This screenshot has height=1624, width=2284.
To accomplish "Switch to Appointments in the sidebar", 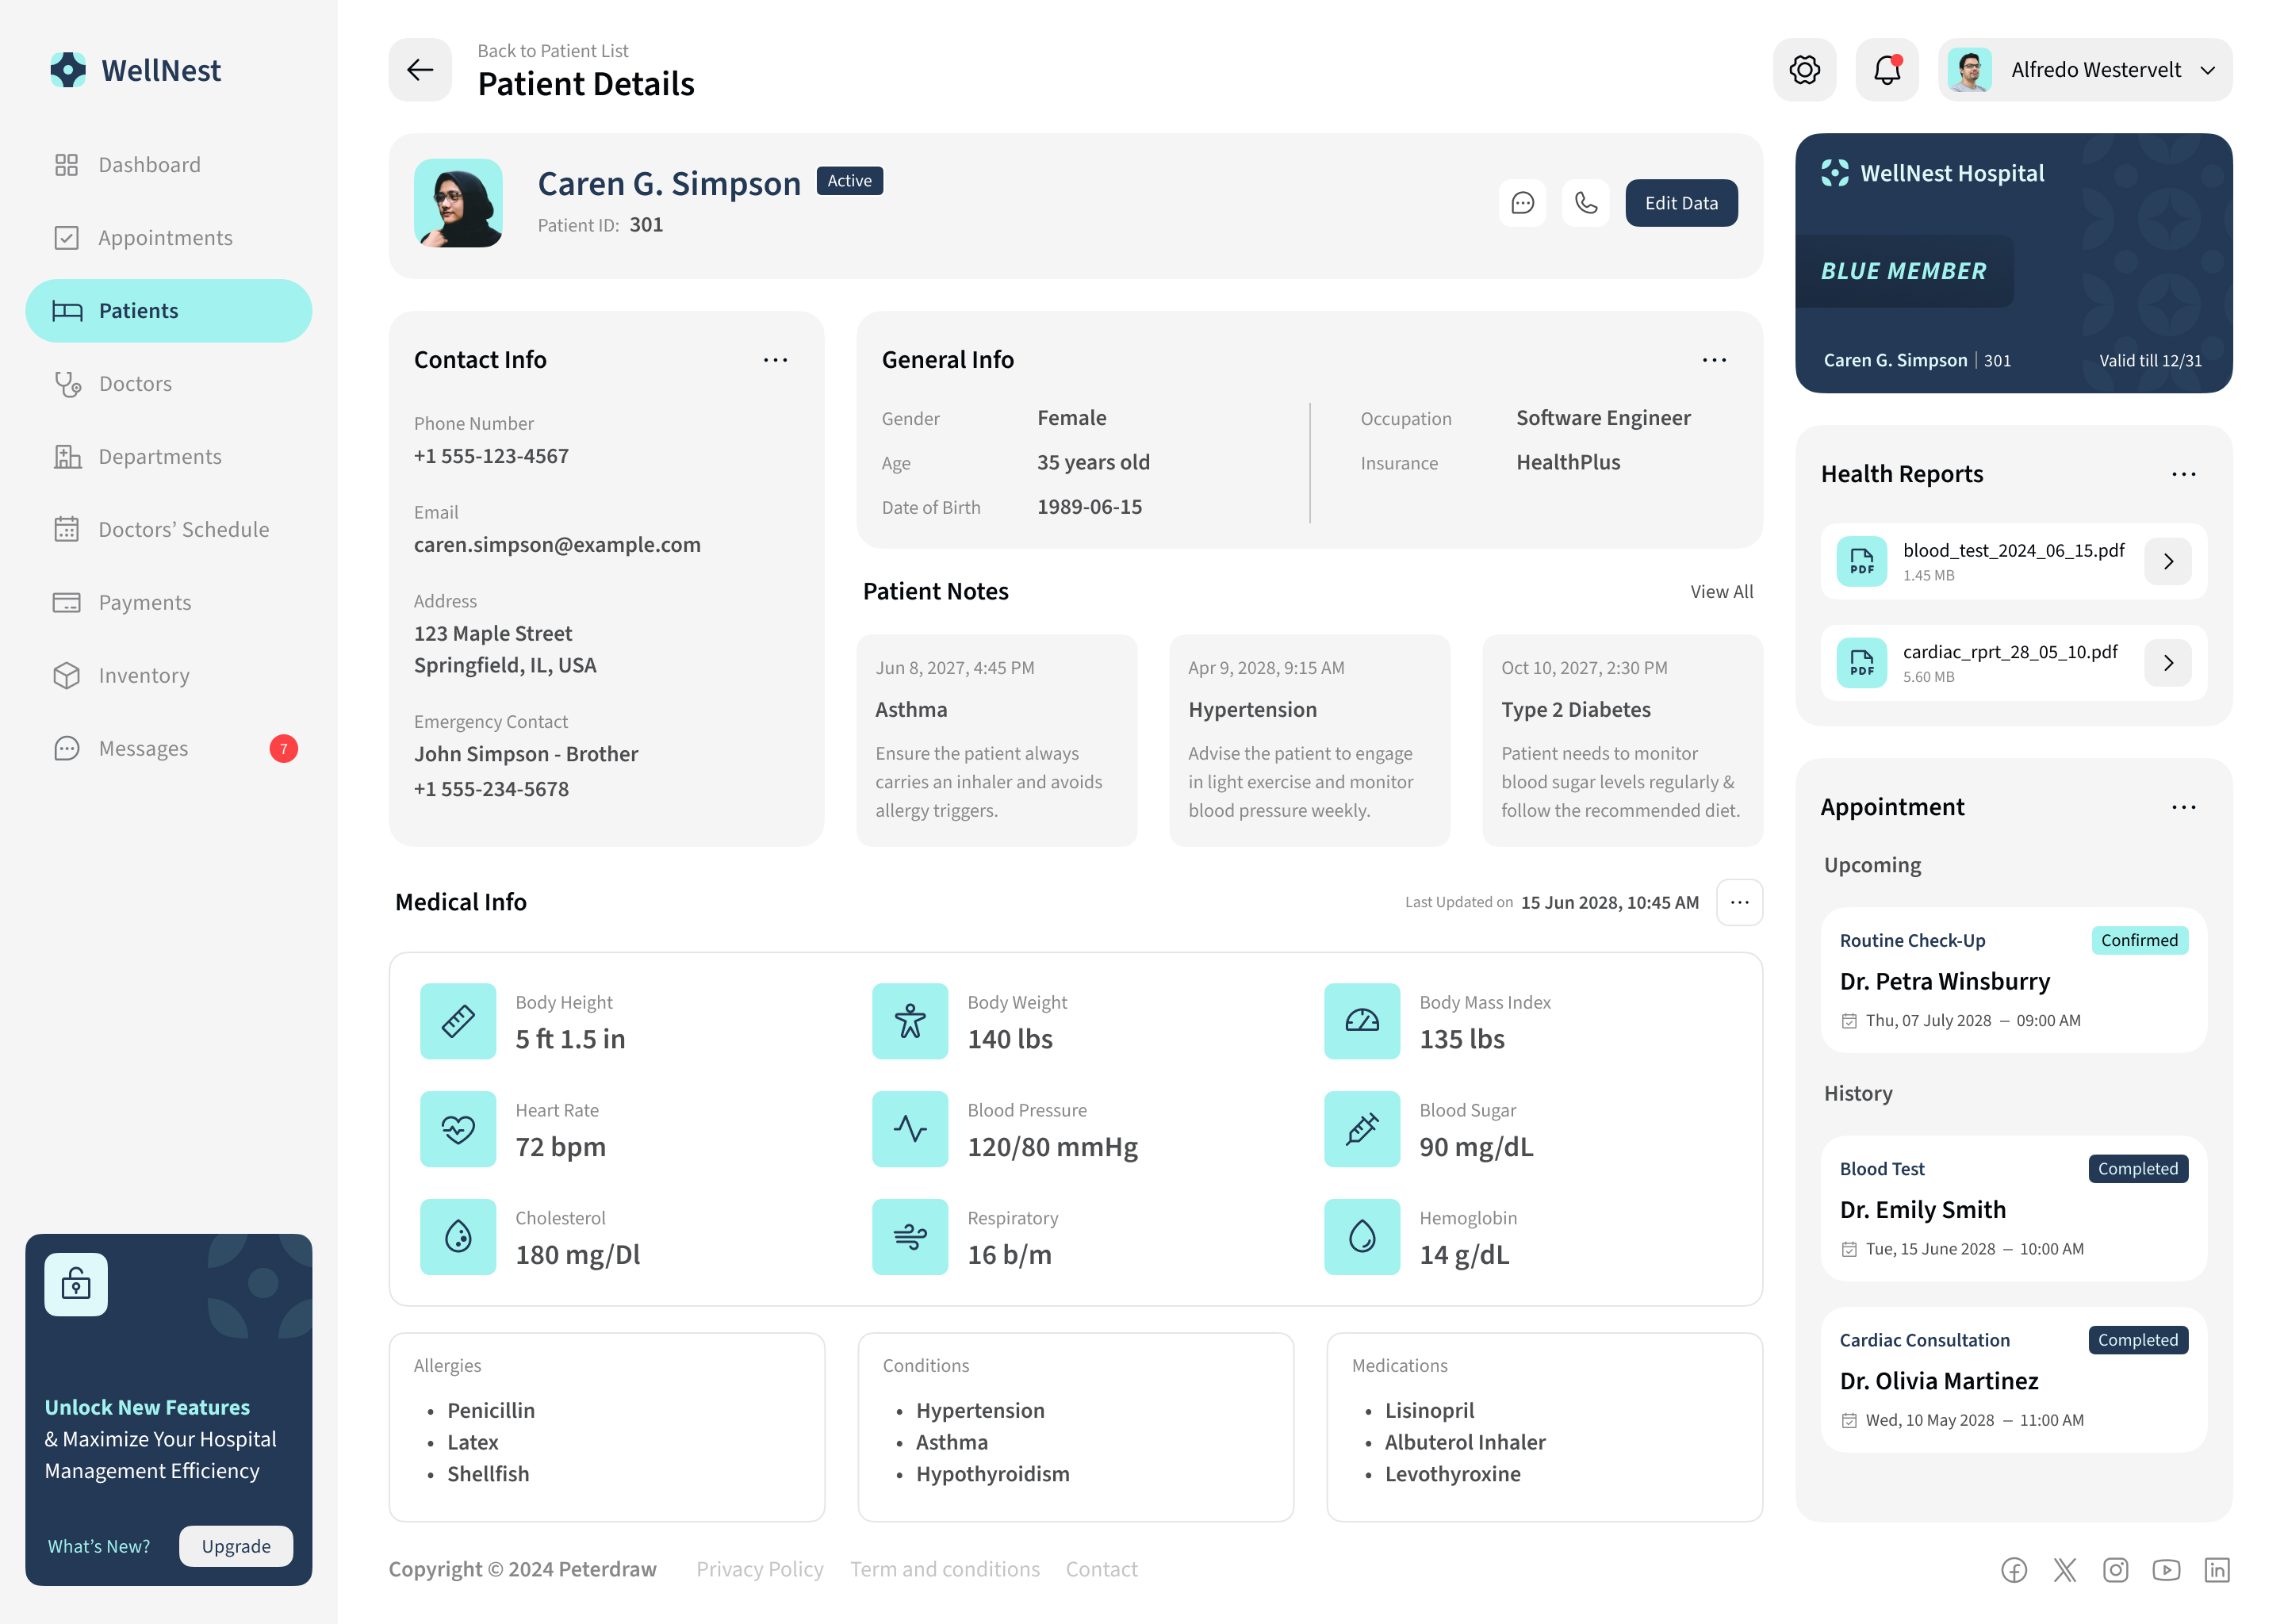I will tap(67, 237).
